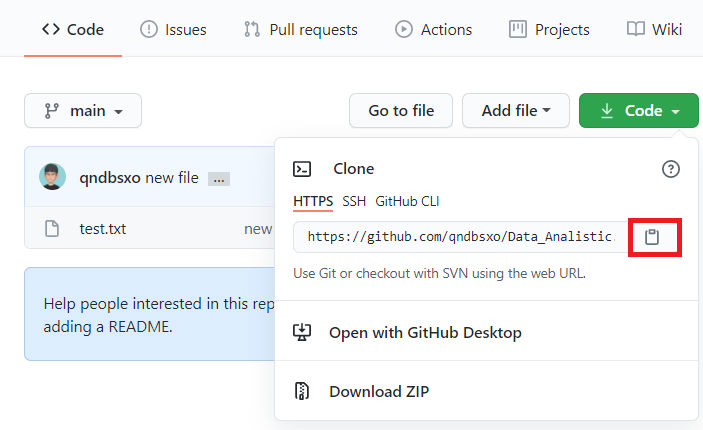Click the terminal Clone icon
This screenshot has width=703, height=430.
302,169
